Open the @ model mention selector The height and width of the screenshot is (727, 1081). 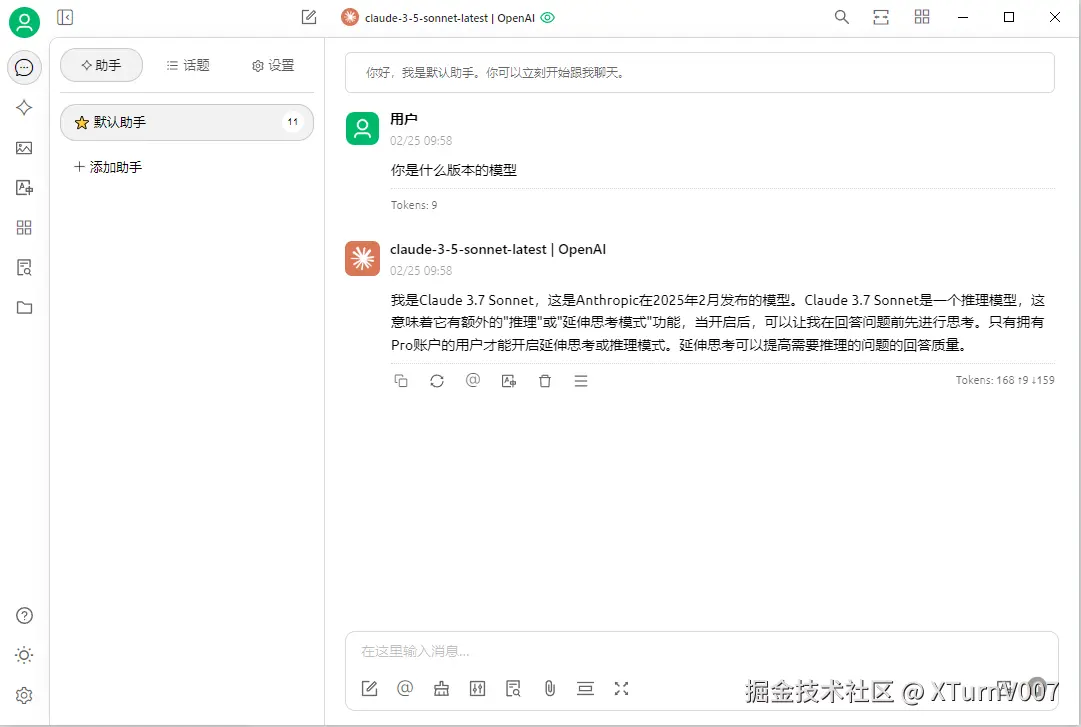[x=405, y=688]
